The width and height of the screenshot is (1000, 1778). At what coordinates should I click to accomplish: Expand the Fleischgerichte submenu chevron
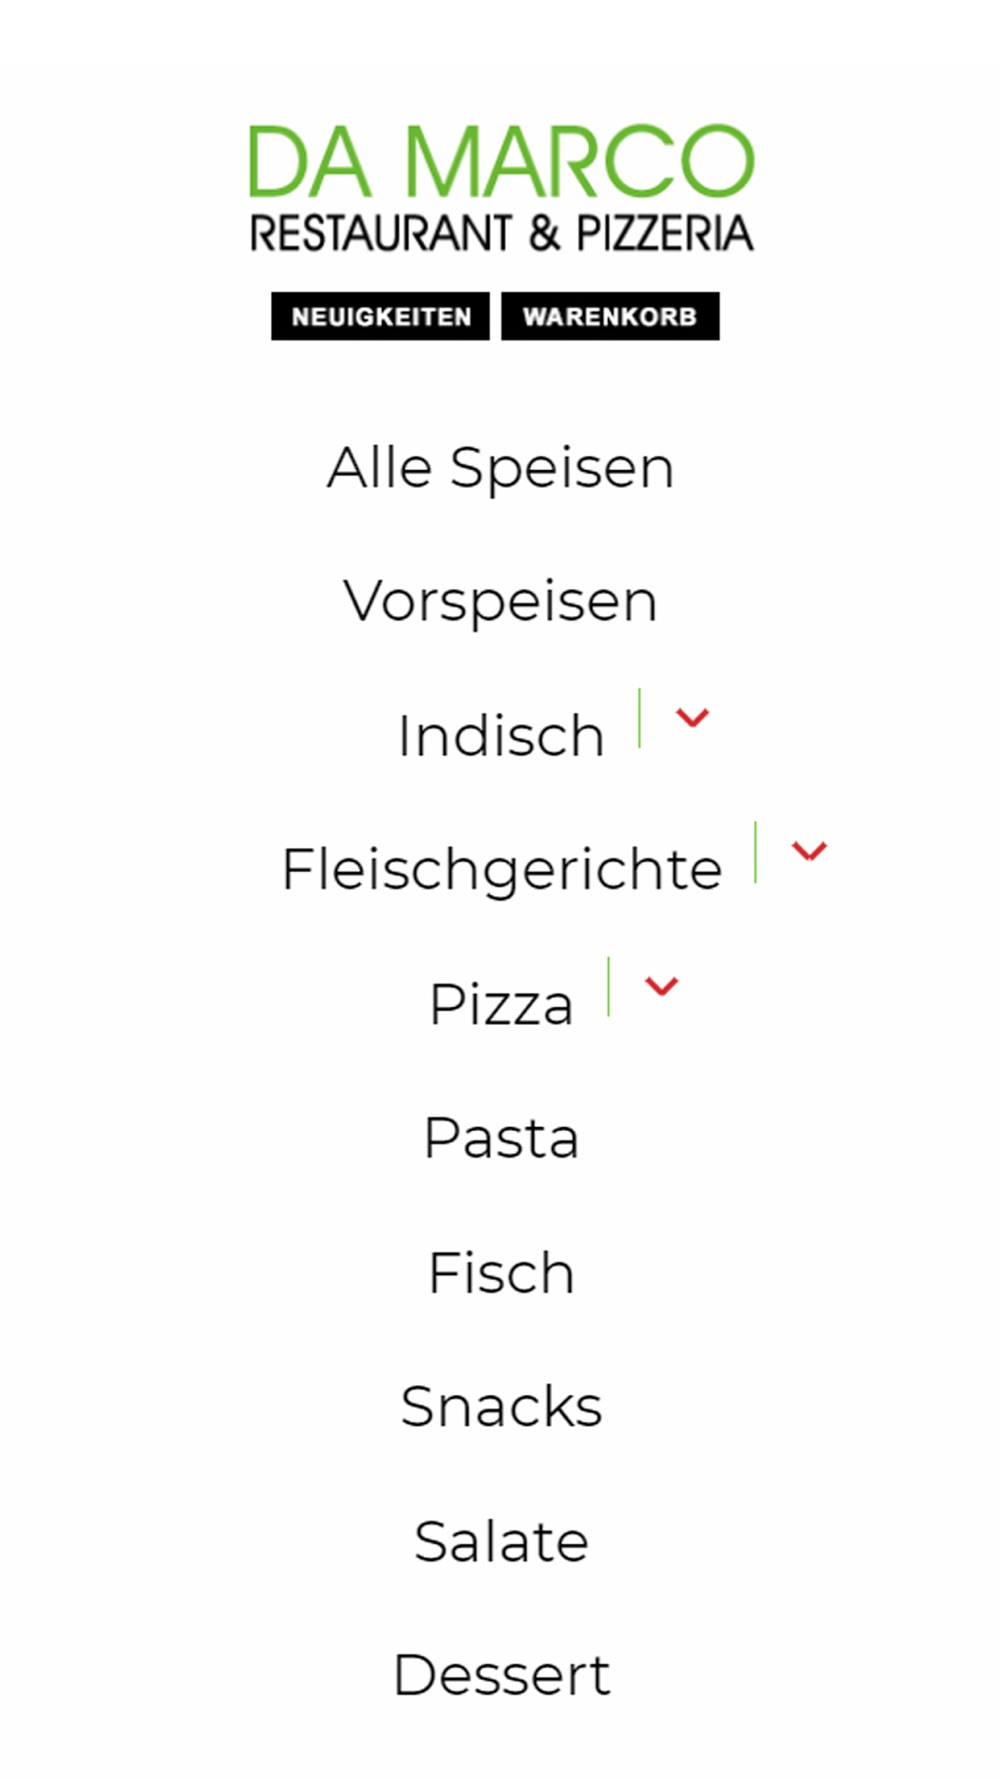809,851
